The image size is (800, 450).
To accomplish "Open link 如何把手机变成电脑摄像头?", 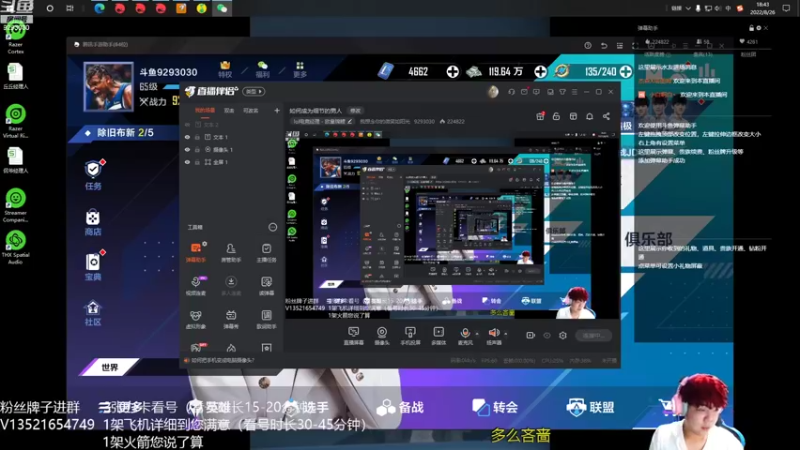I will (x=223, y=360).
